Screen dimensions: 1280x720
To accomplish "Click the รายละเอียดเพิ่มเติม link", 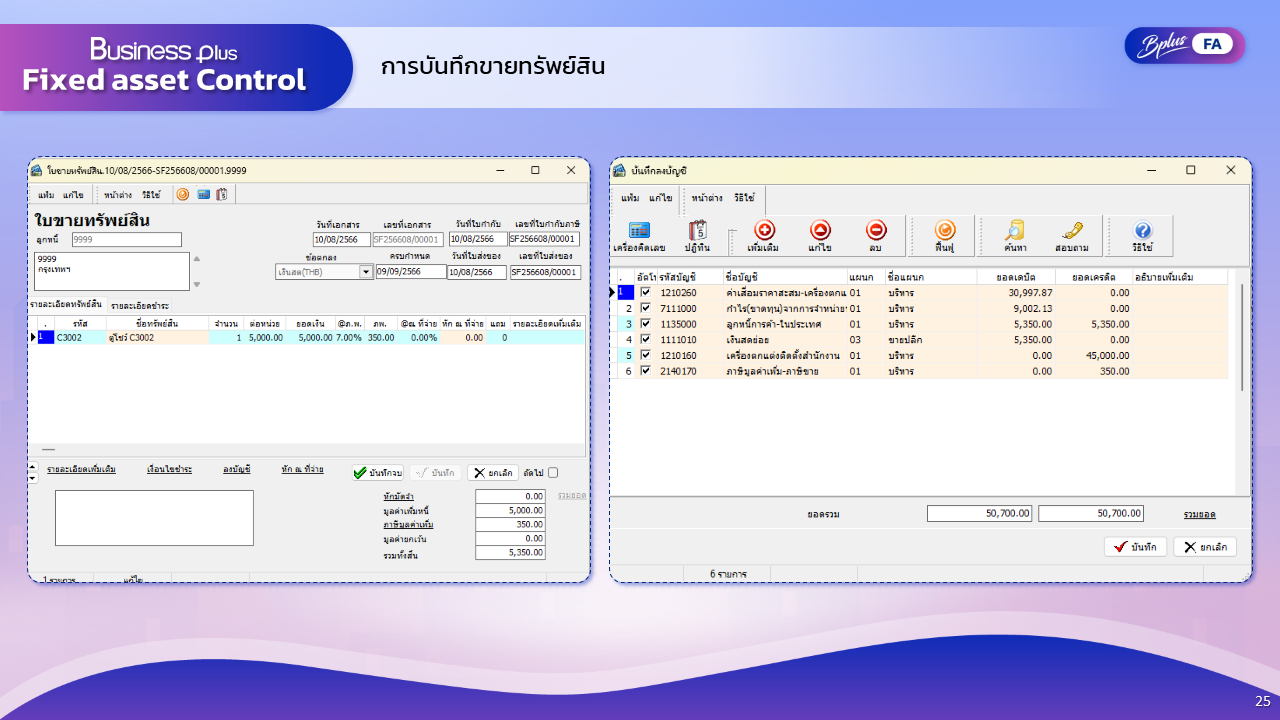I will (x=81, y=469).
